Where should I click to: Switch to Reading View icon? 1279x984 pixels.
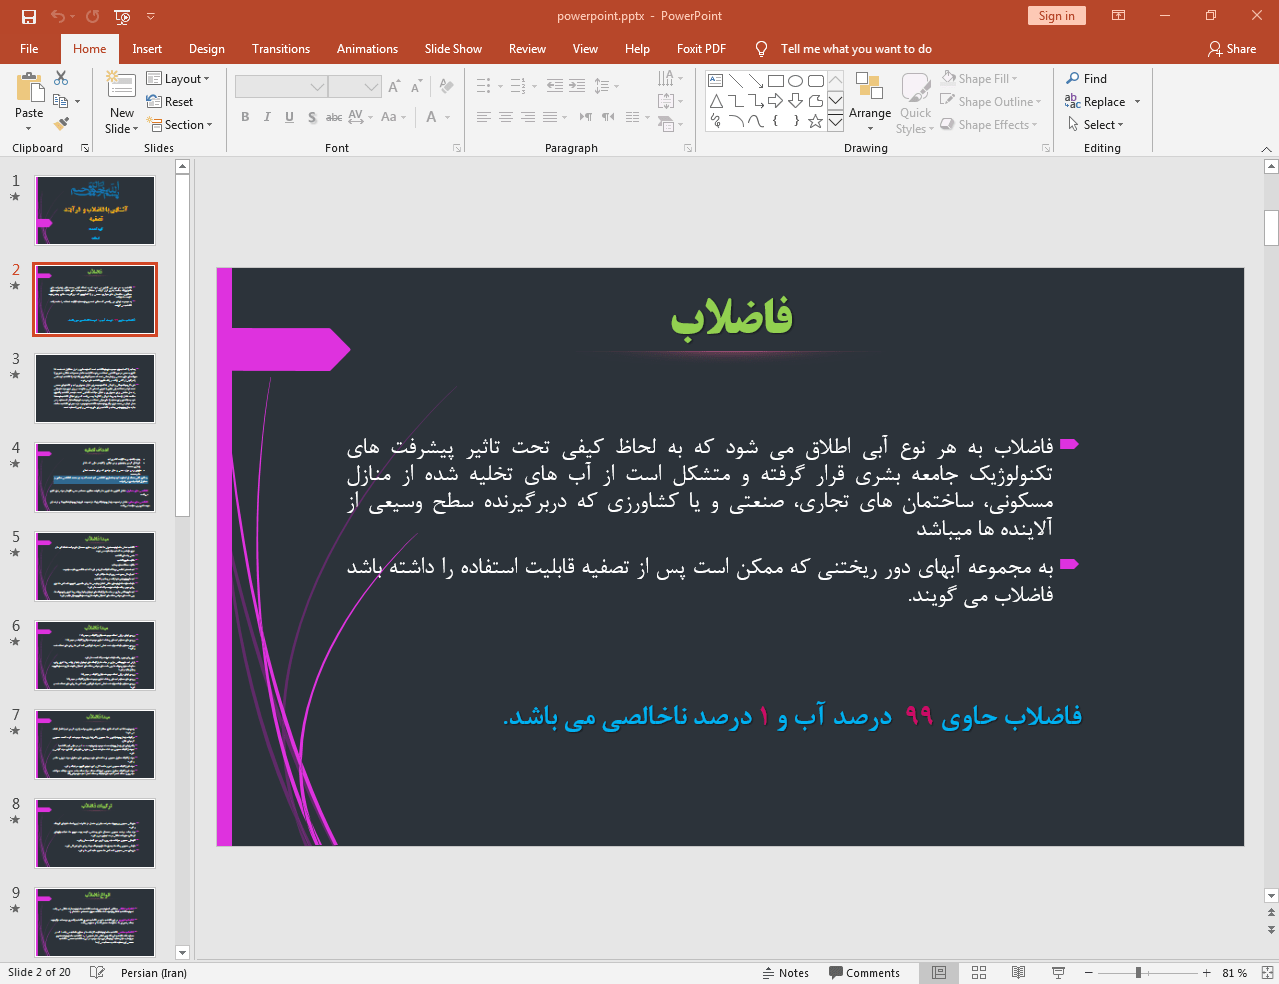click(1018, 972)
